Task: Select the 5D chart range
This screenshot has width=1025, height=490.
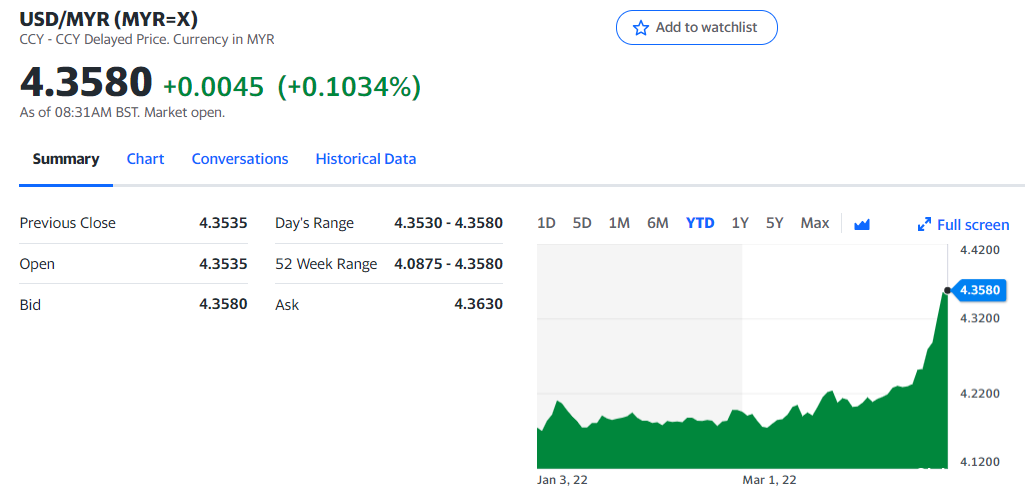Action: coord(582,223)
